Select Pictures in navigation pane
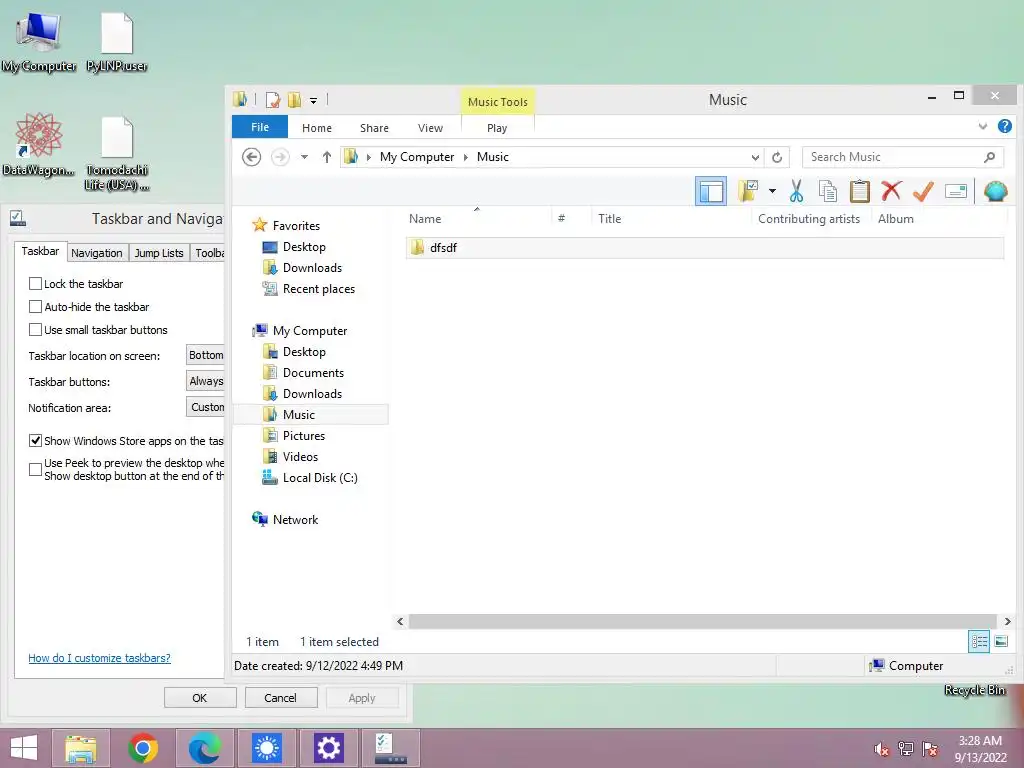The image size is (1024, 768). [x=304, y=436]
